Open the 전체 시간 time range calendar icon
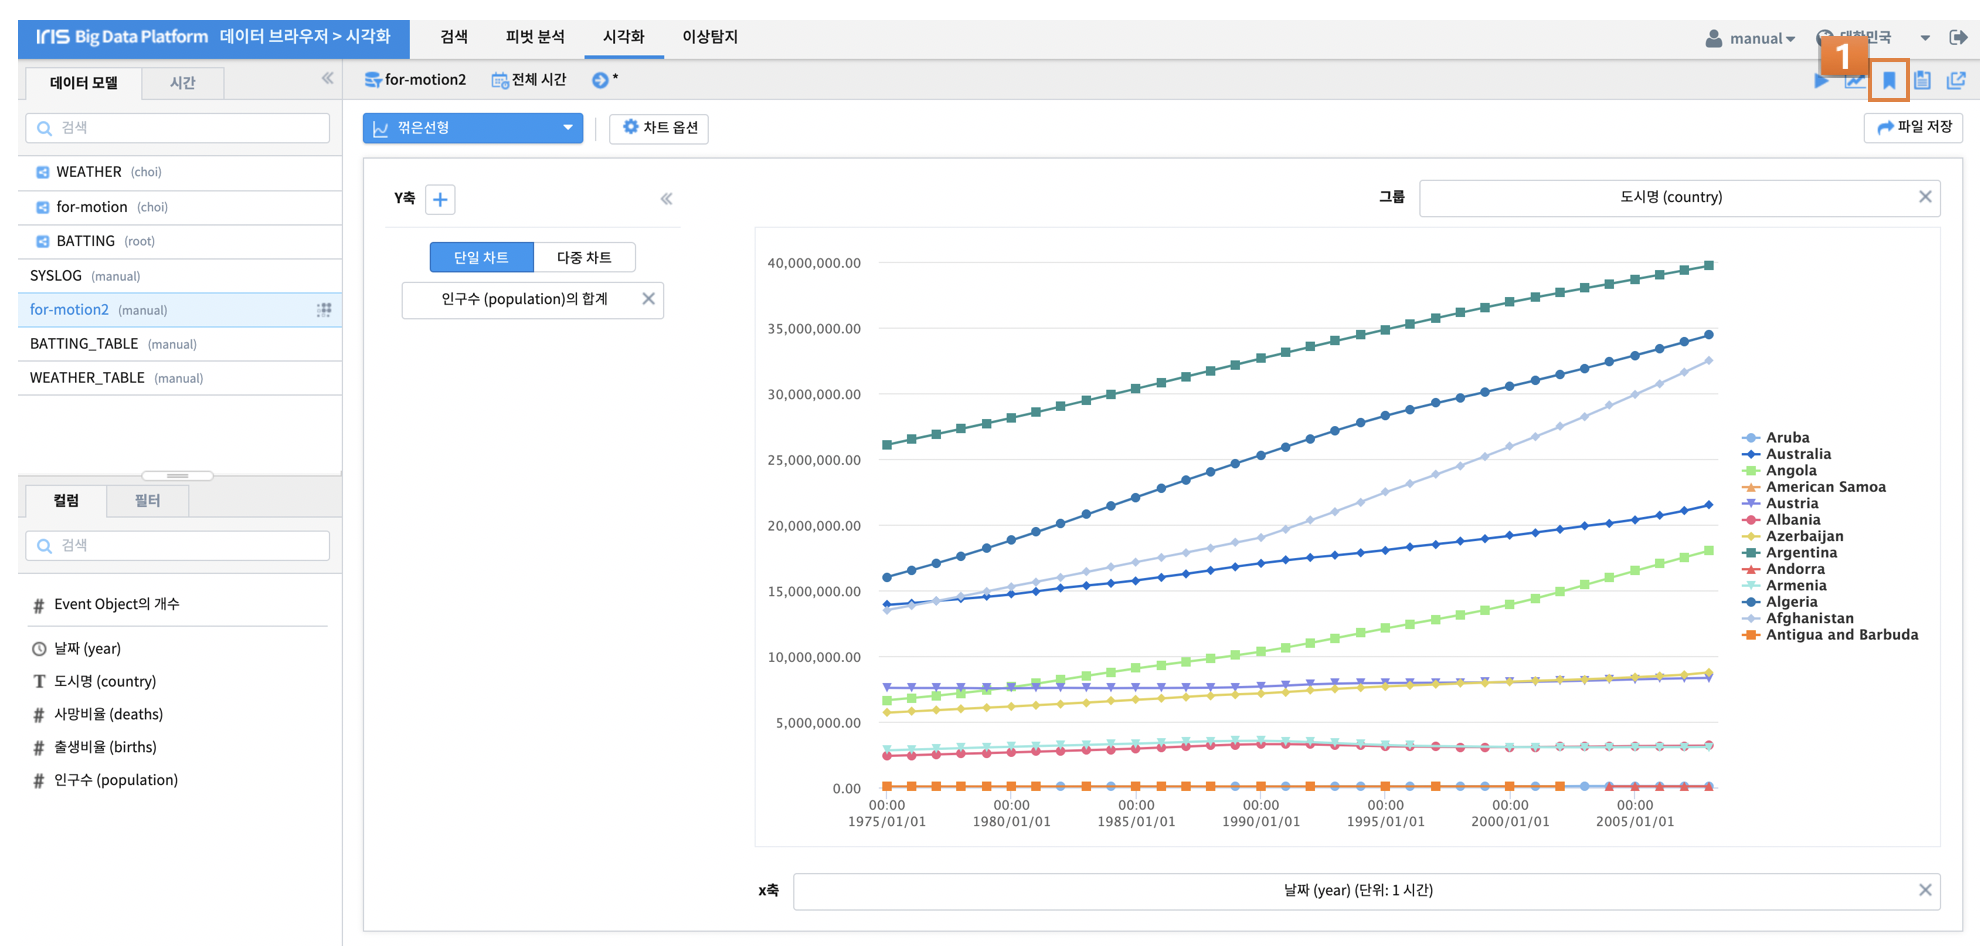Image resolution: width=1988 pixels, height=948 pixels. pyautogui.click(x=499, y=80)
